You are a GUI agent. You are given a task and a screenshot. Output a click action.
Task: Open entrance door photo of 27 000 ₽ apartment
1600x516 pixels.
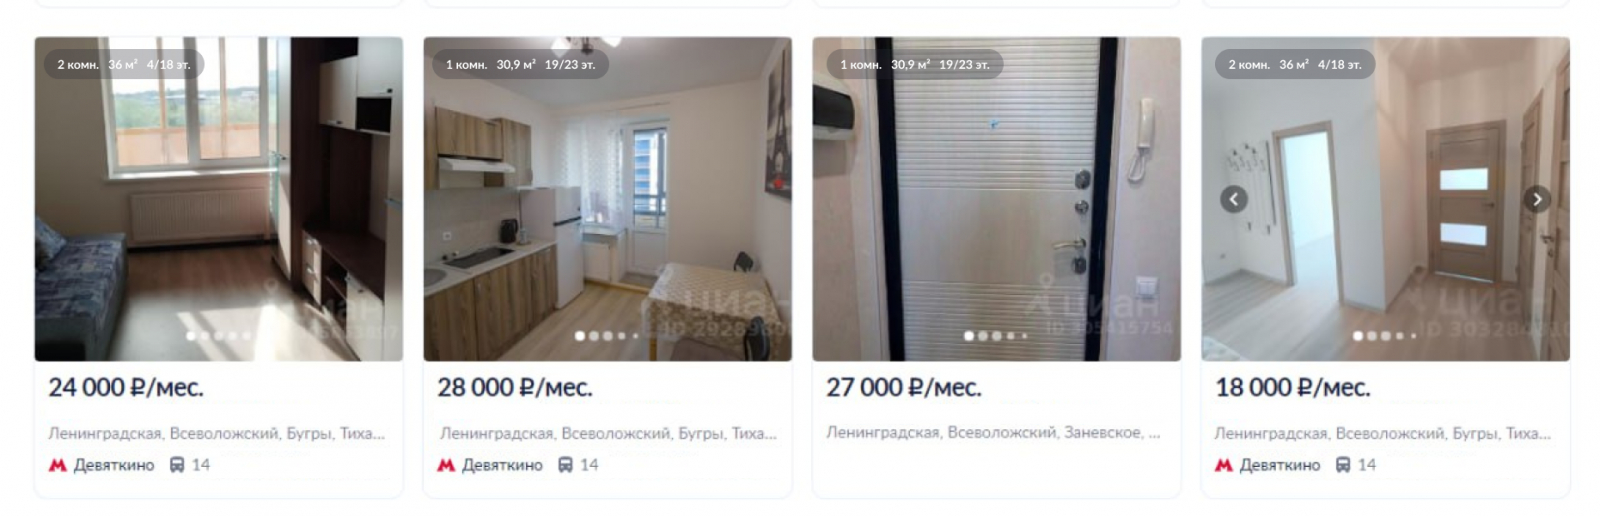997,199
